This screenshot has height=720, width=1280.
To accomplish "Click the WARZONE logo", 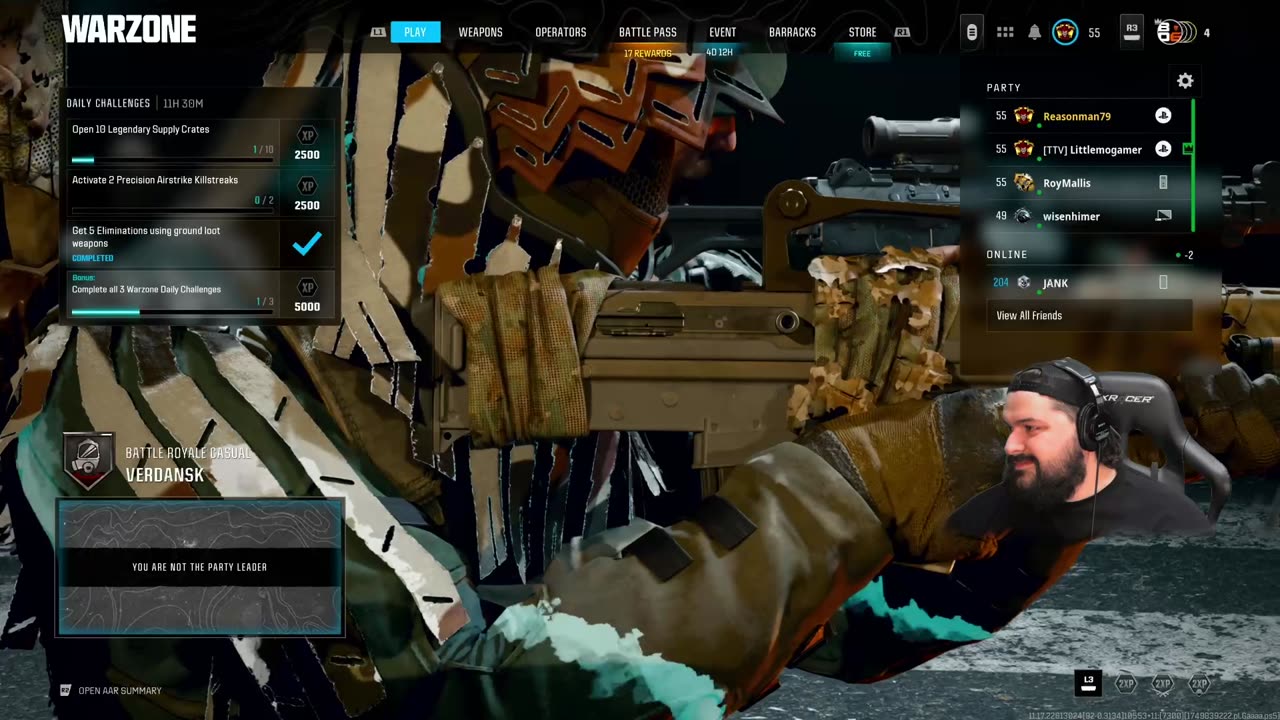I will [129, 30].
